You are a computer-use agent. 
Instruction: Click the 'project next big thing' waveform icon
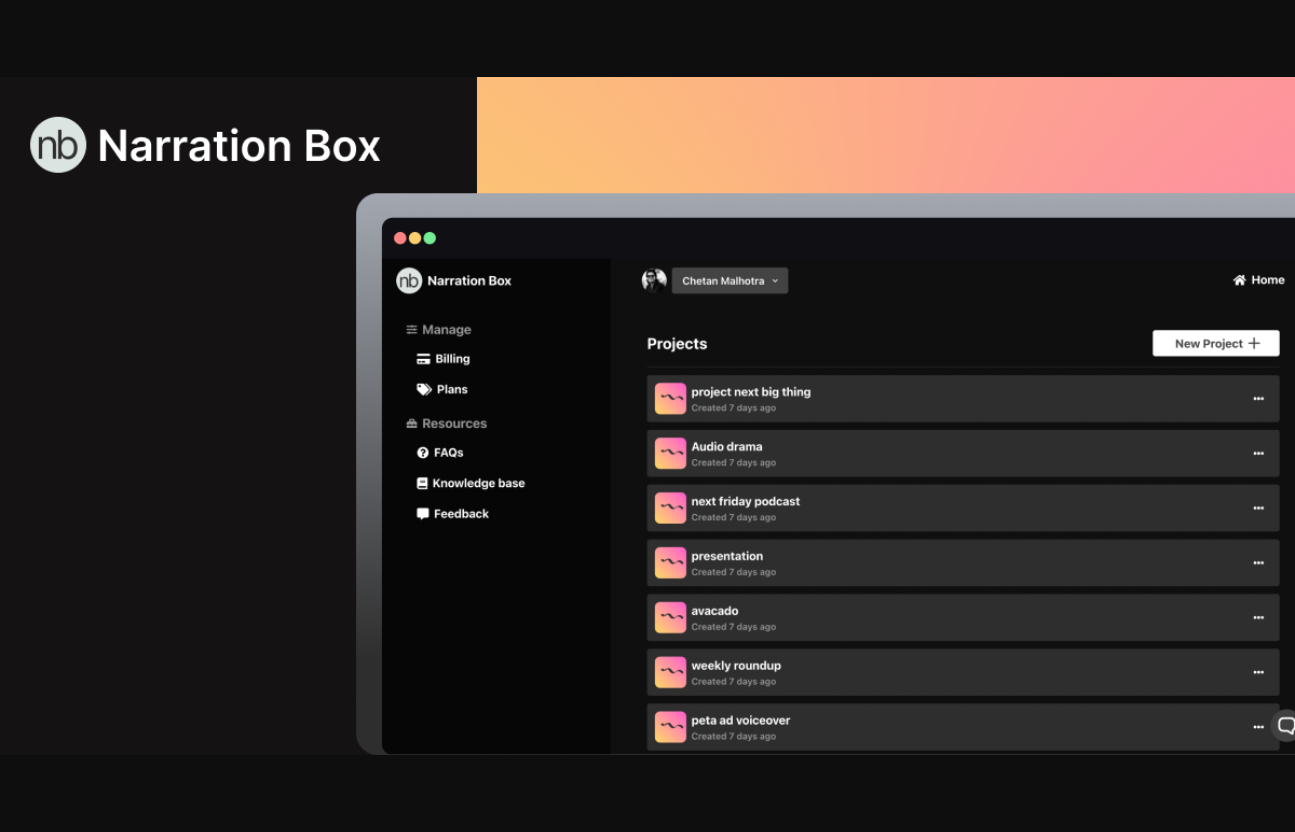pos(670,399)
